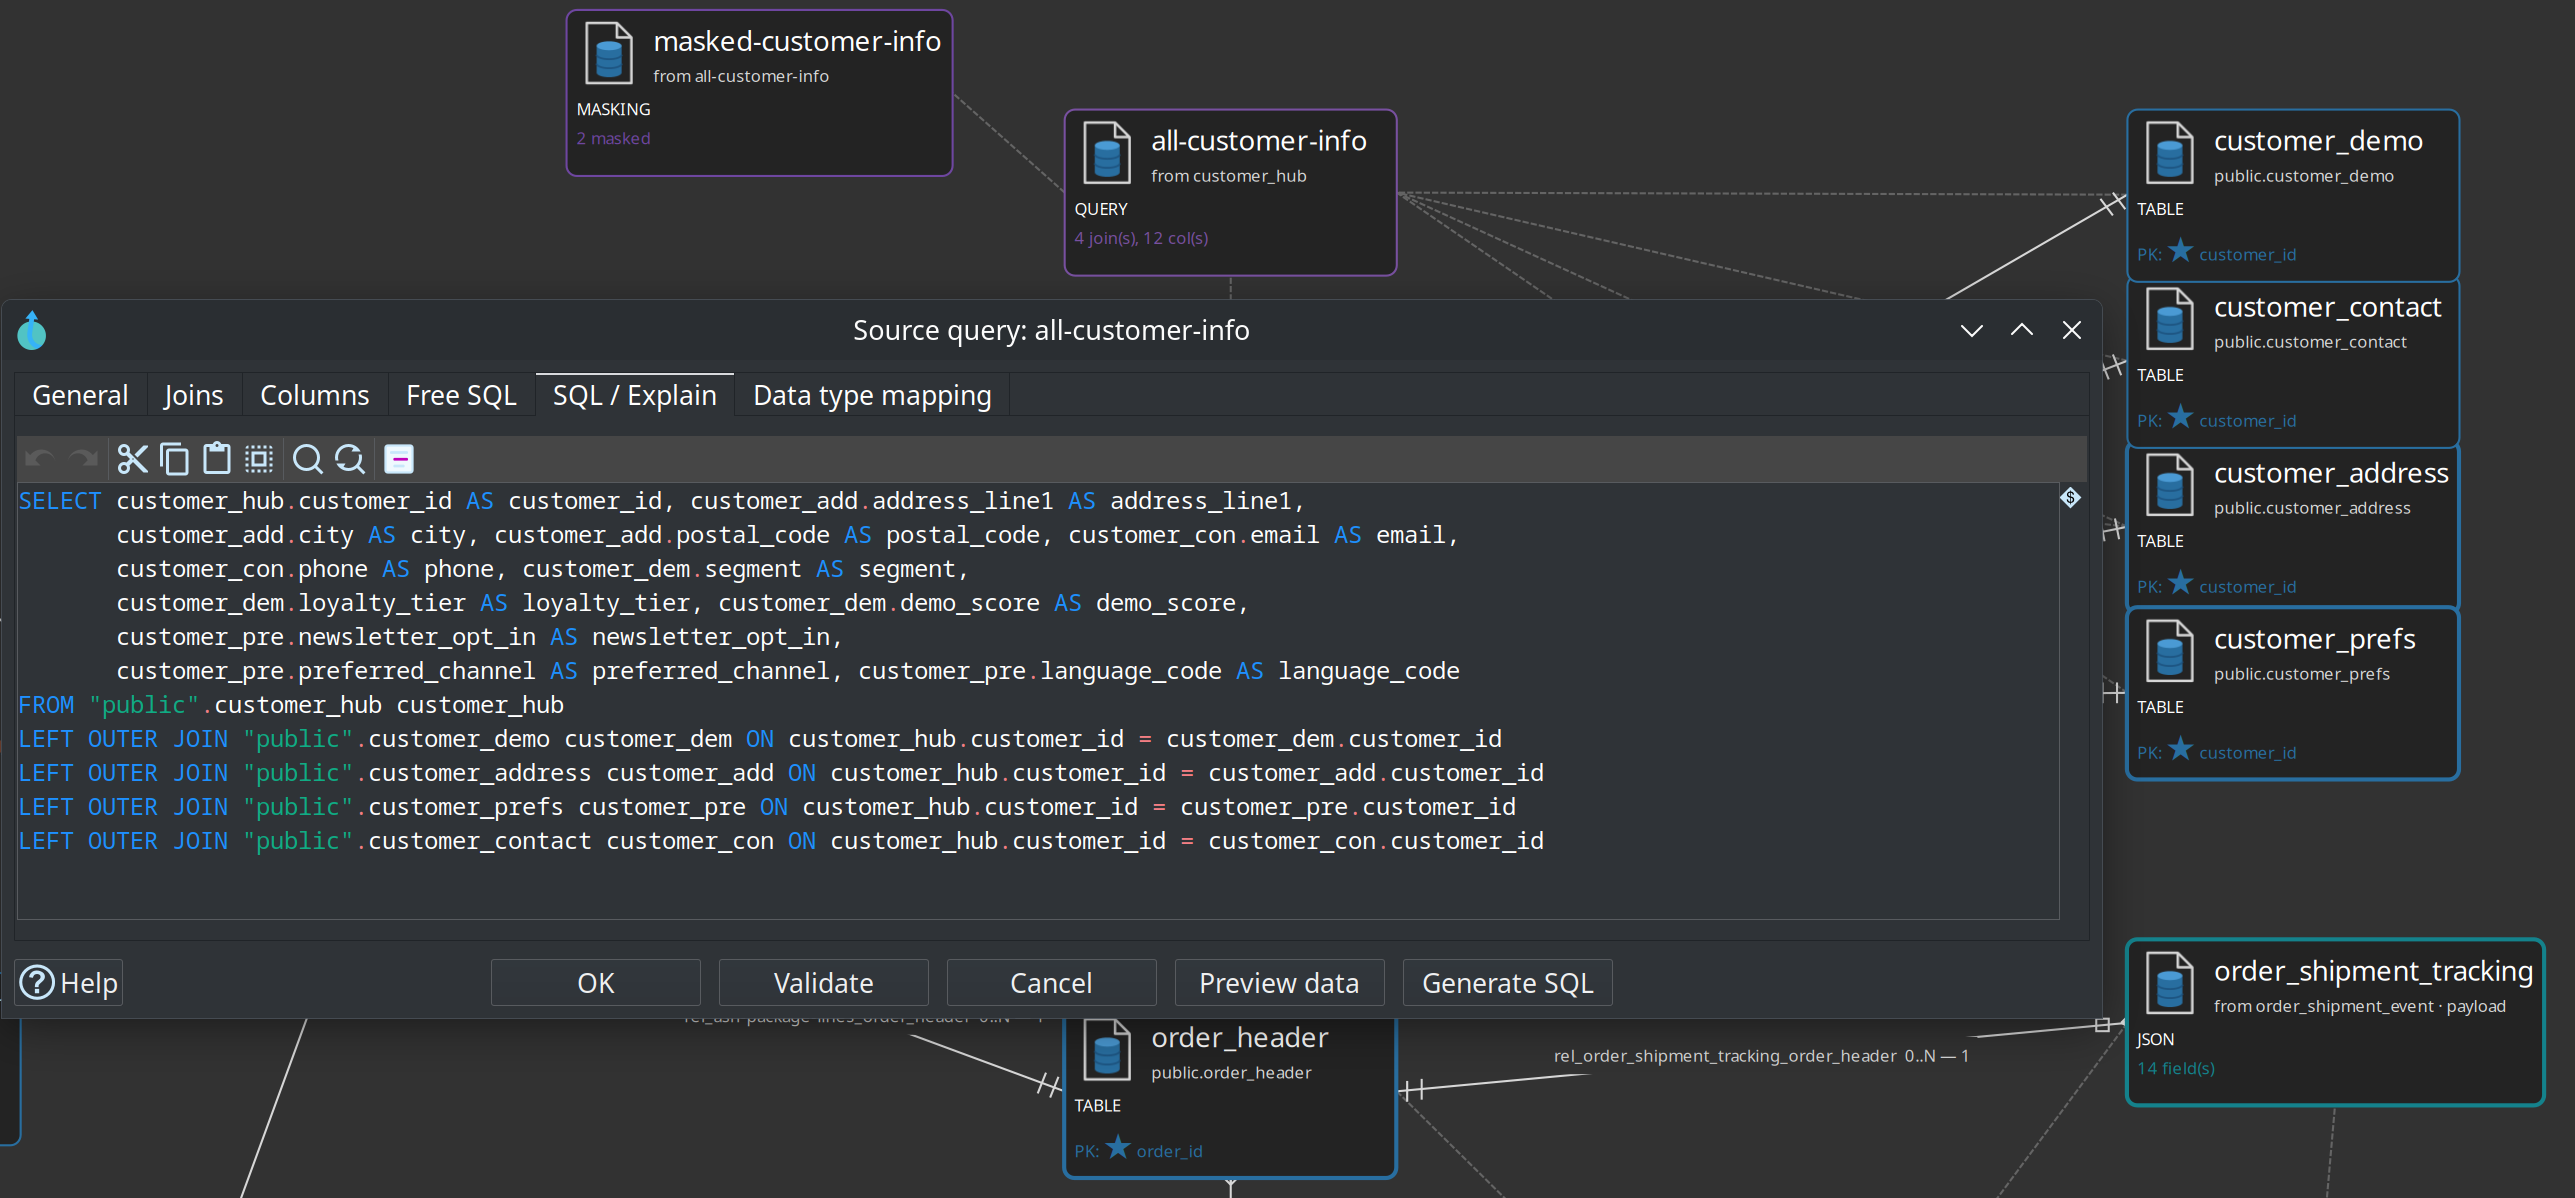Click the Select All dotted-square icon
Image resolution: width=2575 pixels, height=1198 pixels.
259,459
